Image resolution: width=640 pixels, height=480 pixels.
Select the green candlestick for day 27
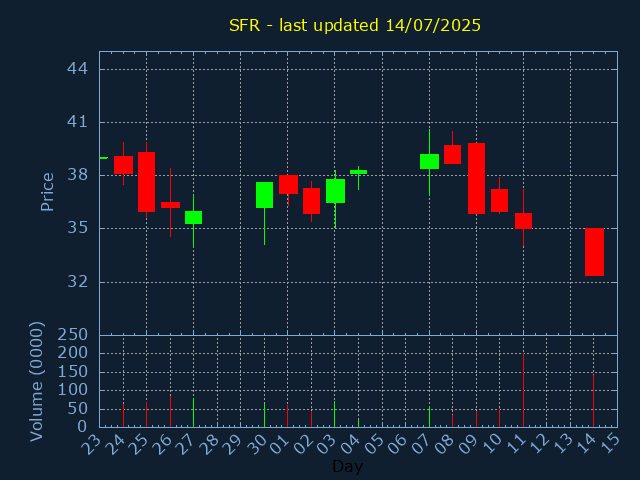[x=193, y=218]
